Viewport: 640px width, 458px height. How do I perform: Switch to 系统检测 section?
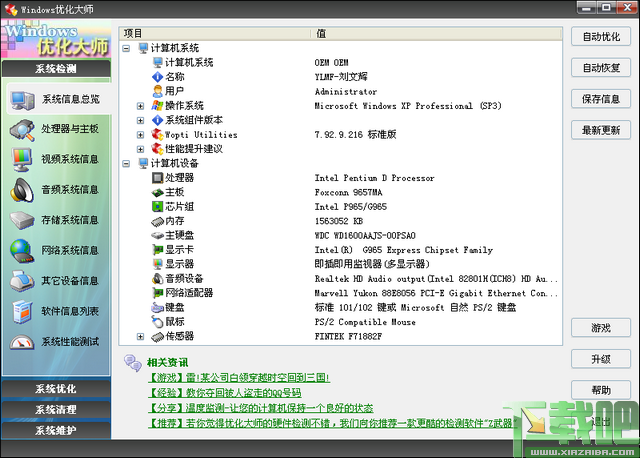[x=56, y=69]
